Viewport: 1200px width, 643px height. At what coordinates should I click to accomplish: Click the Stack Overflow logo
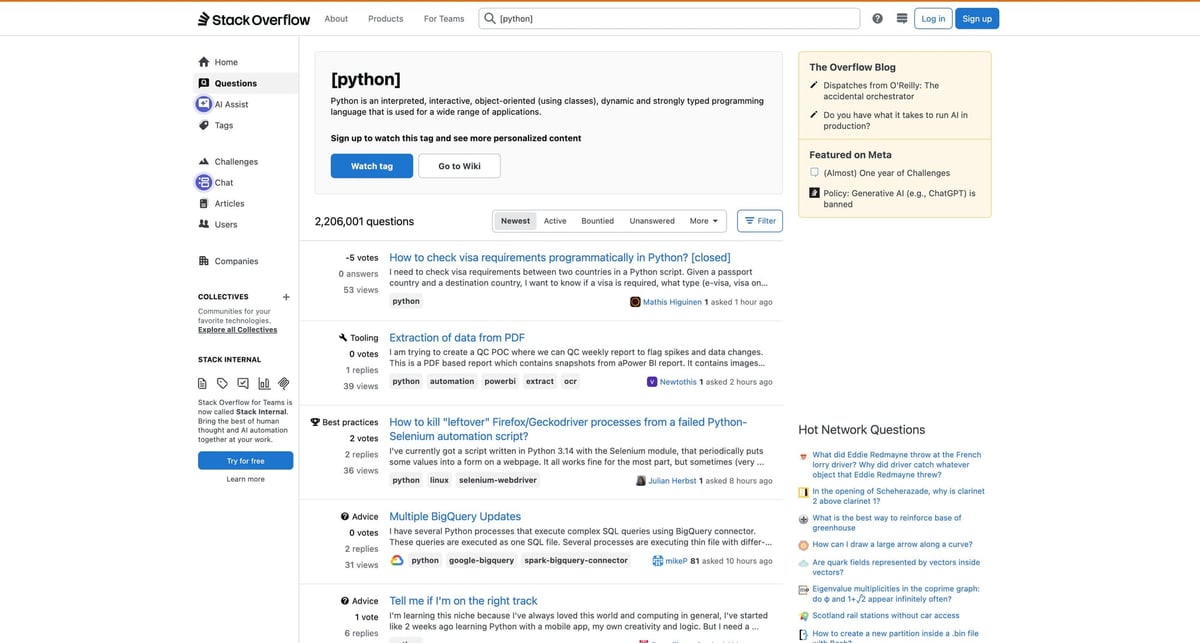(x=254, y=19)
